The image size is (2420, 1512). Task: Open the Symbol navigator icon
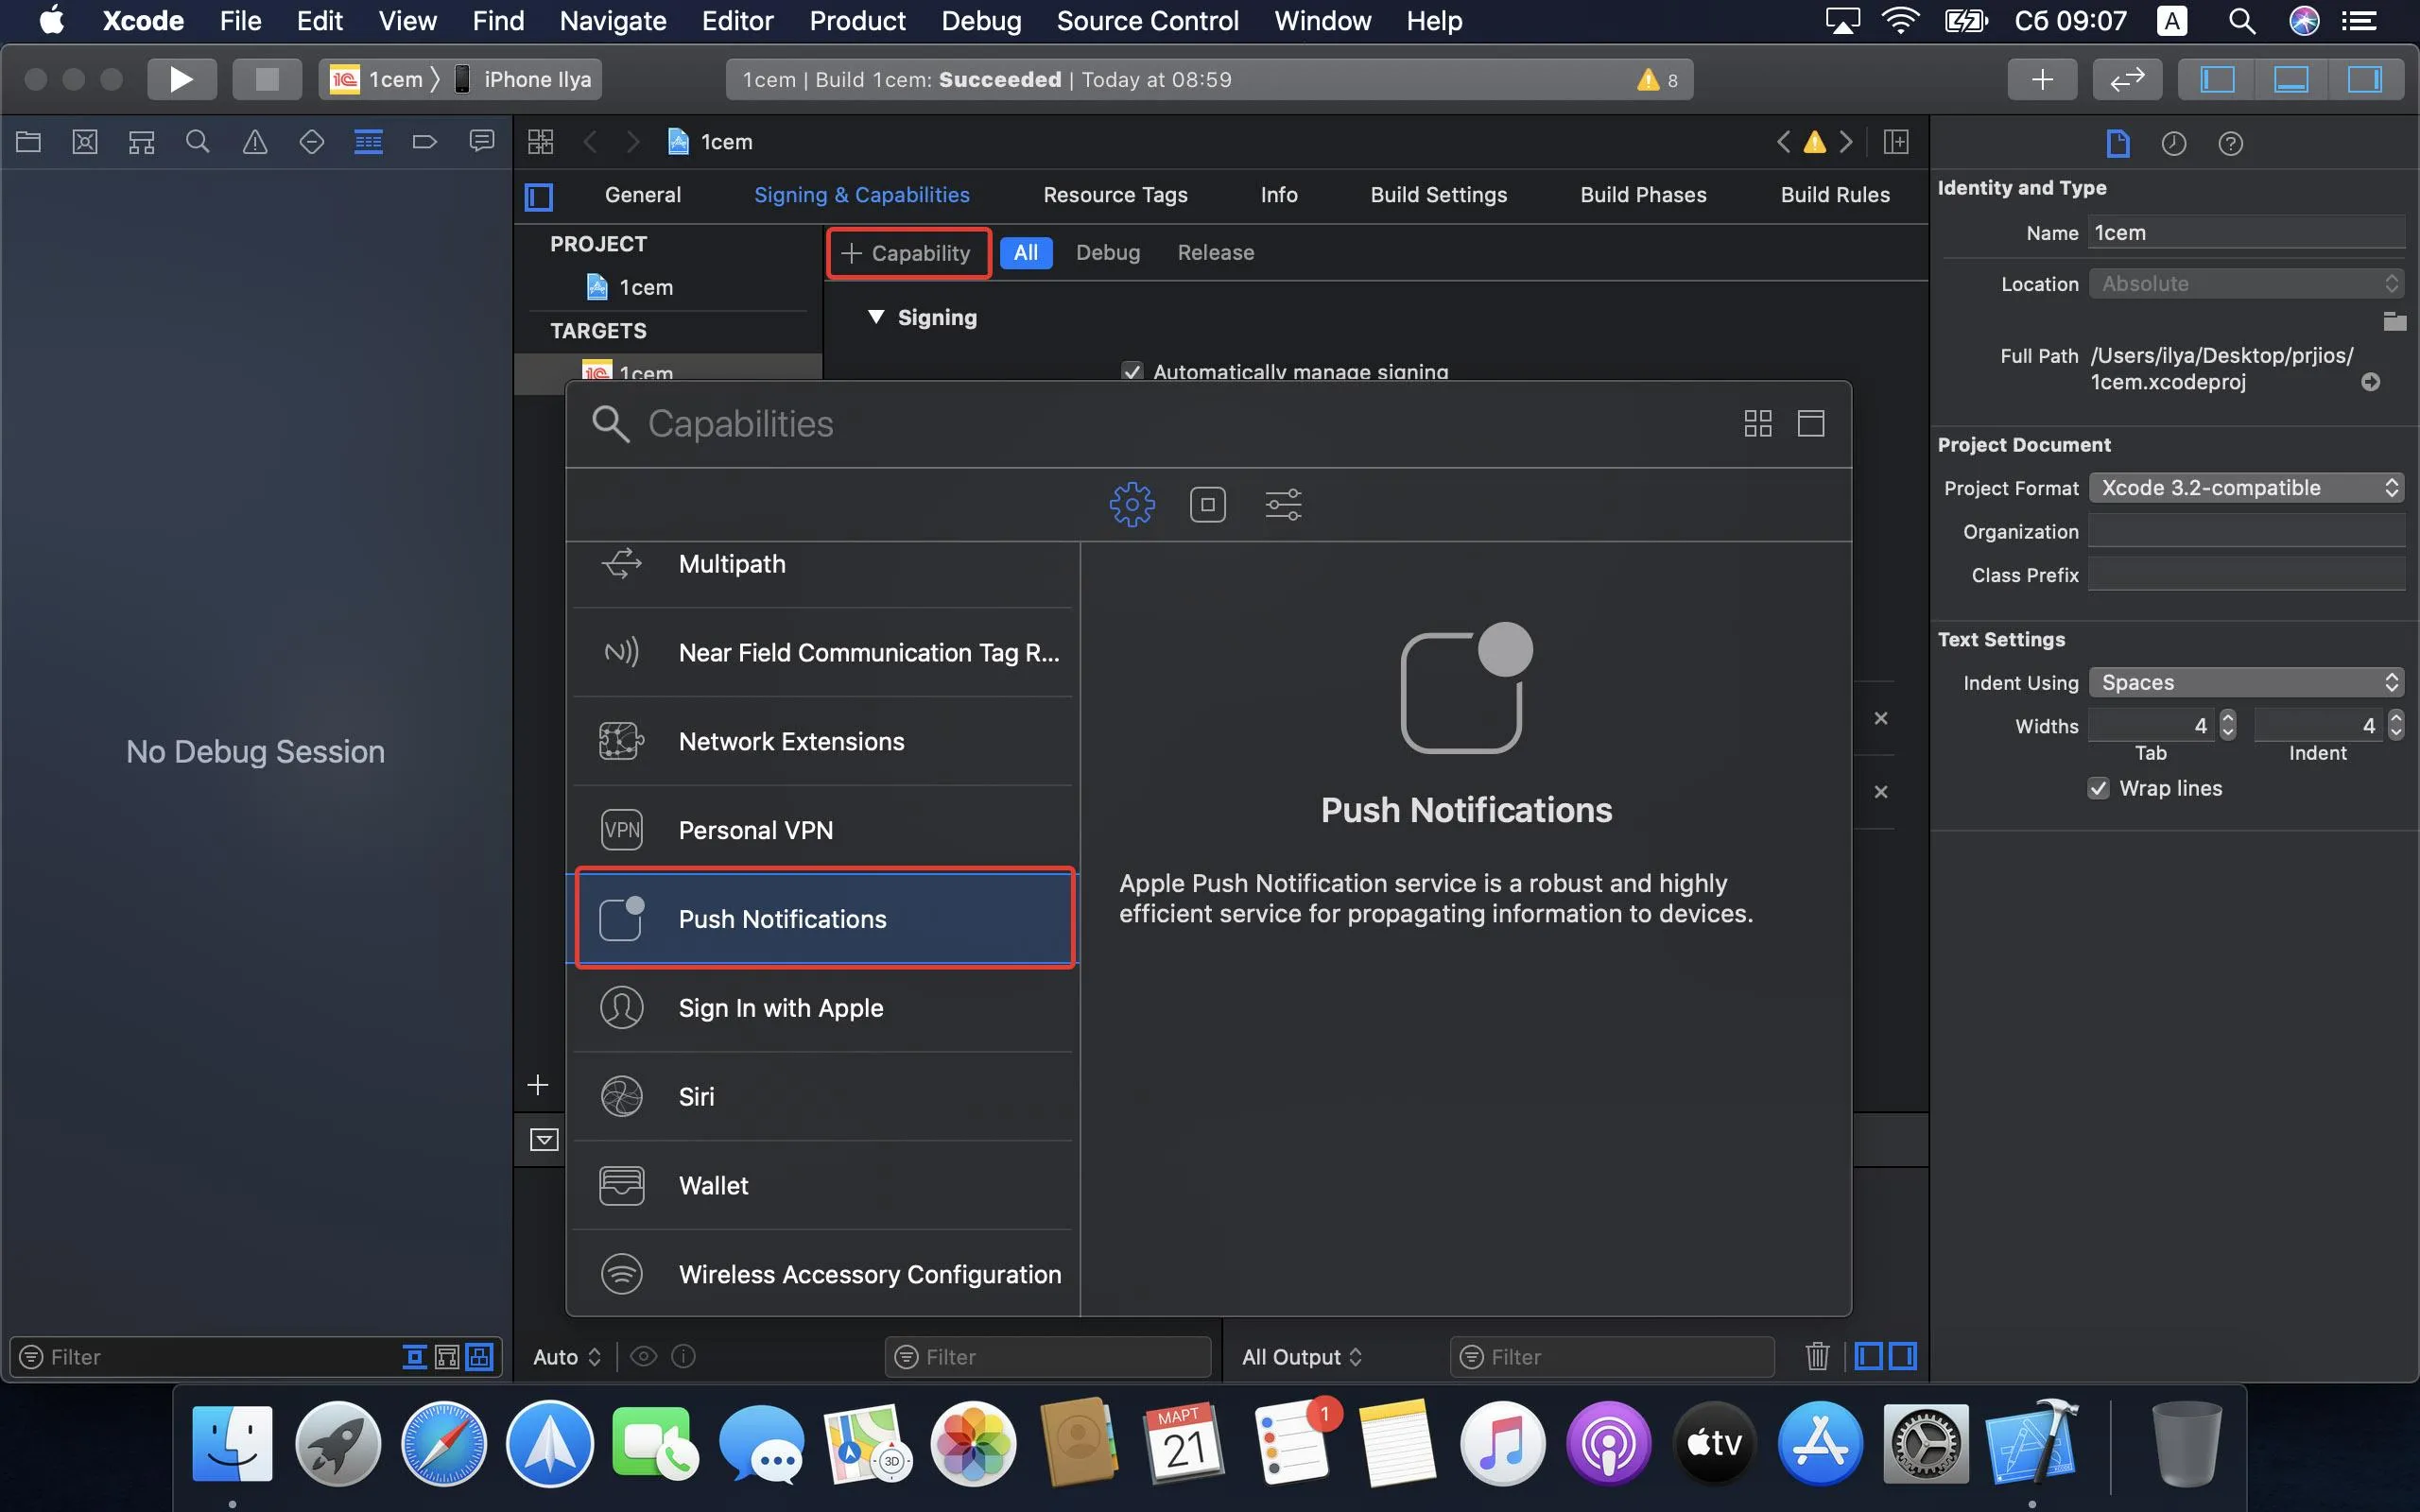coord(141,142)
